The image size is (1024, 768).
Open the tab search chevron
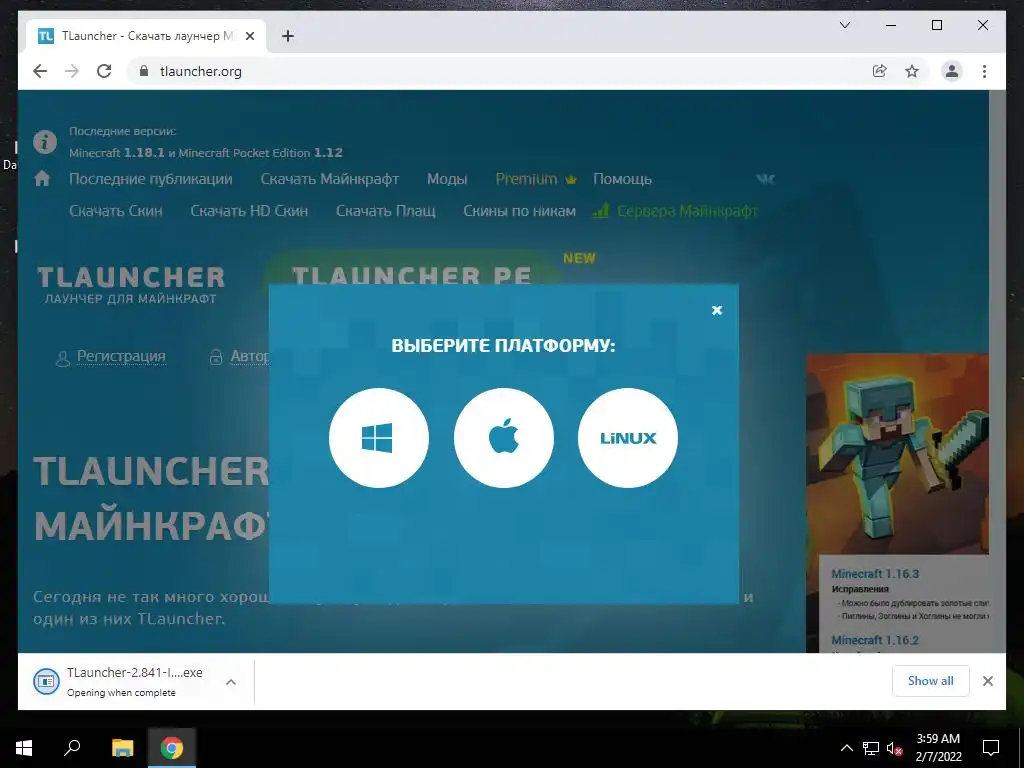(x=844, y=25)
